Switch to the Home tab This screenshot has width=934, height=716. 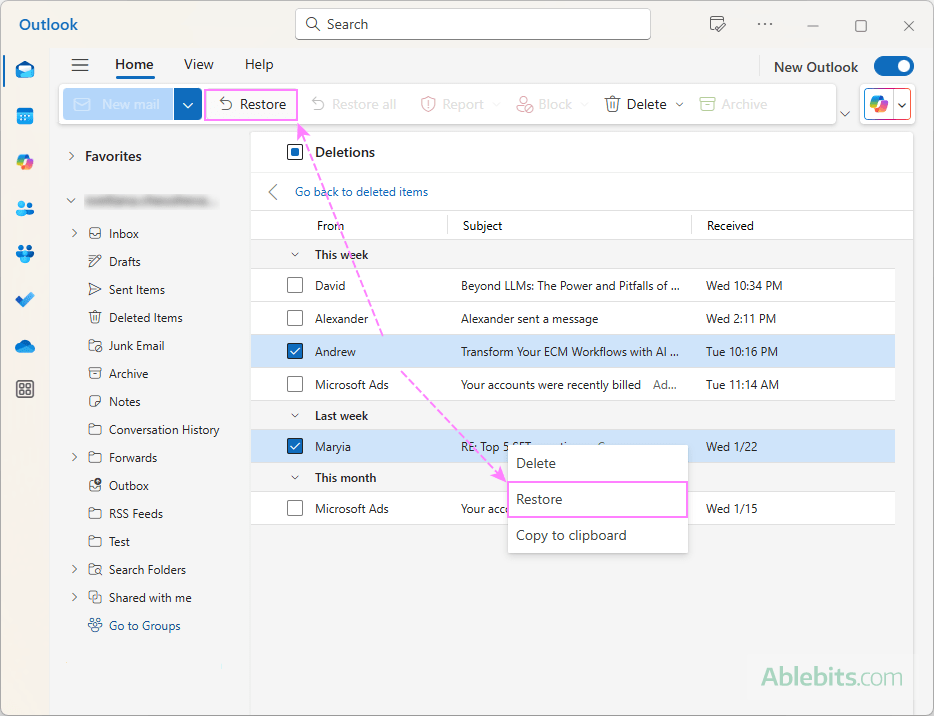click(134, 64)
